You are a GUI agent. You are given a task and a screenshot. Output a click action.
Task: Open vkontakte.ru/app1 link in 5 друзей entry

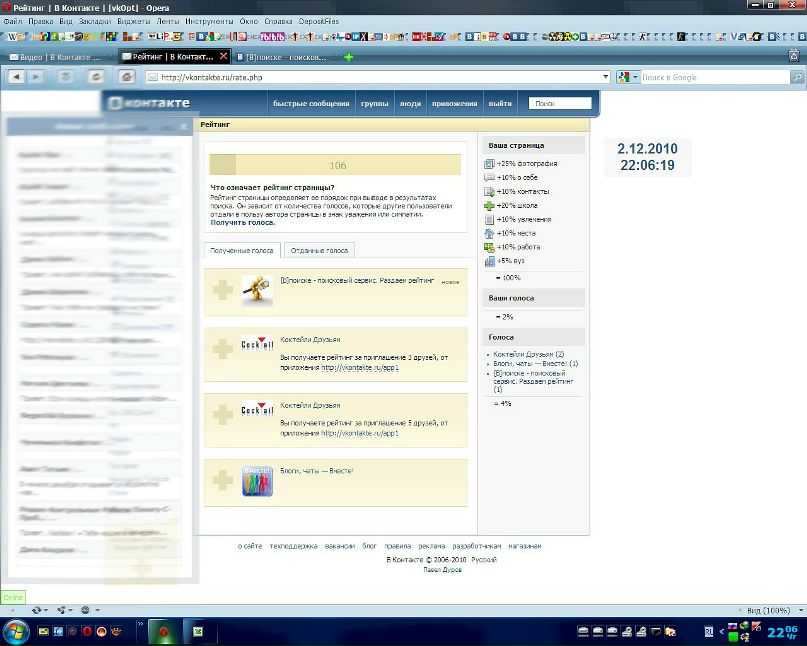click(360, 433)
